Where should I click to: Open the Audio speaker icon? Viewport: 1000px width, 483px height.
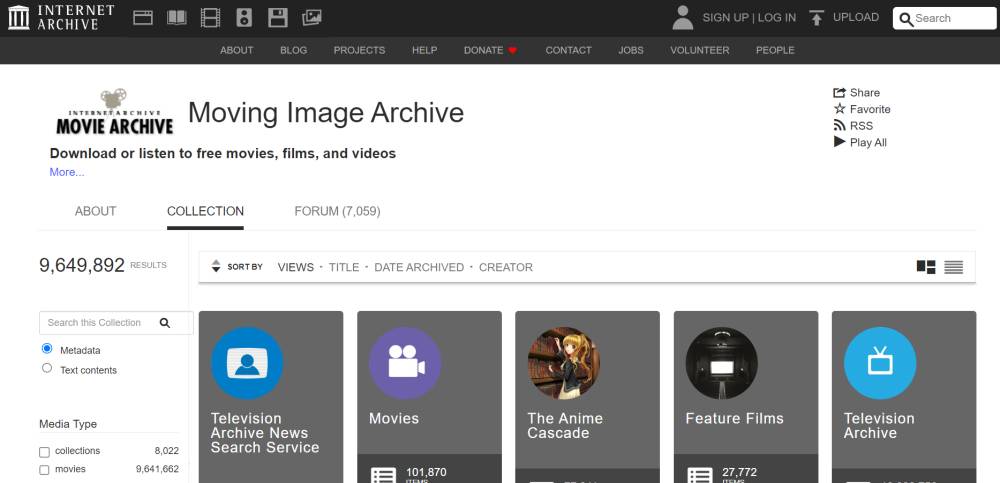coord(244,17)
